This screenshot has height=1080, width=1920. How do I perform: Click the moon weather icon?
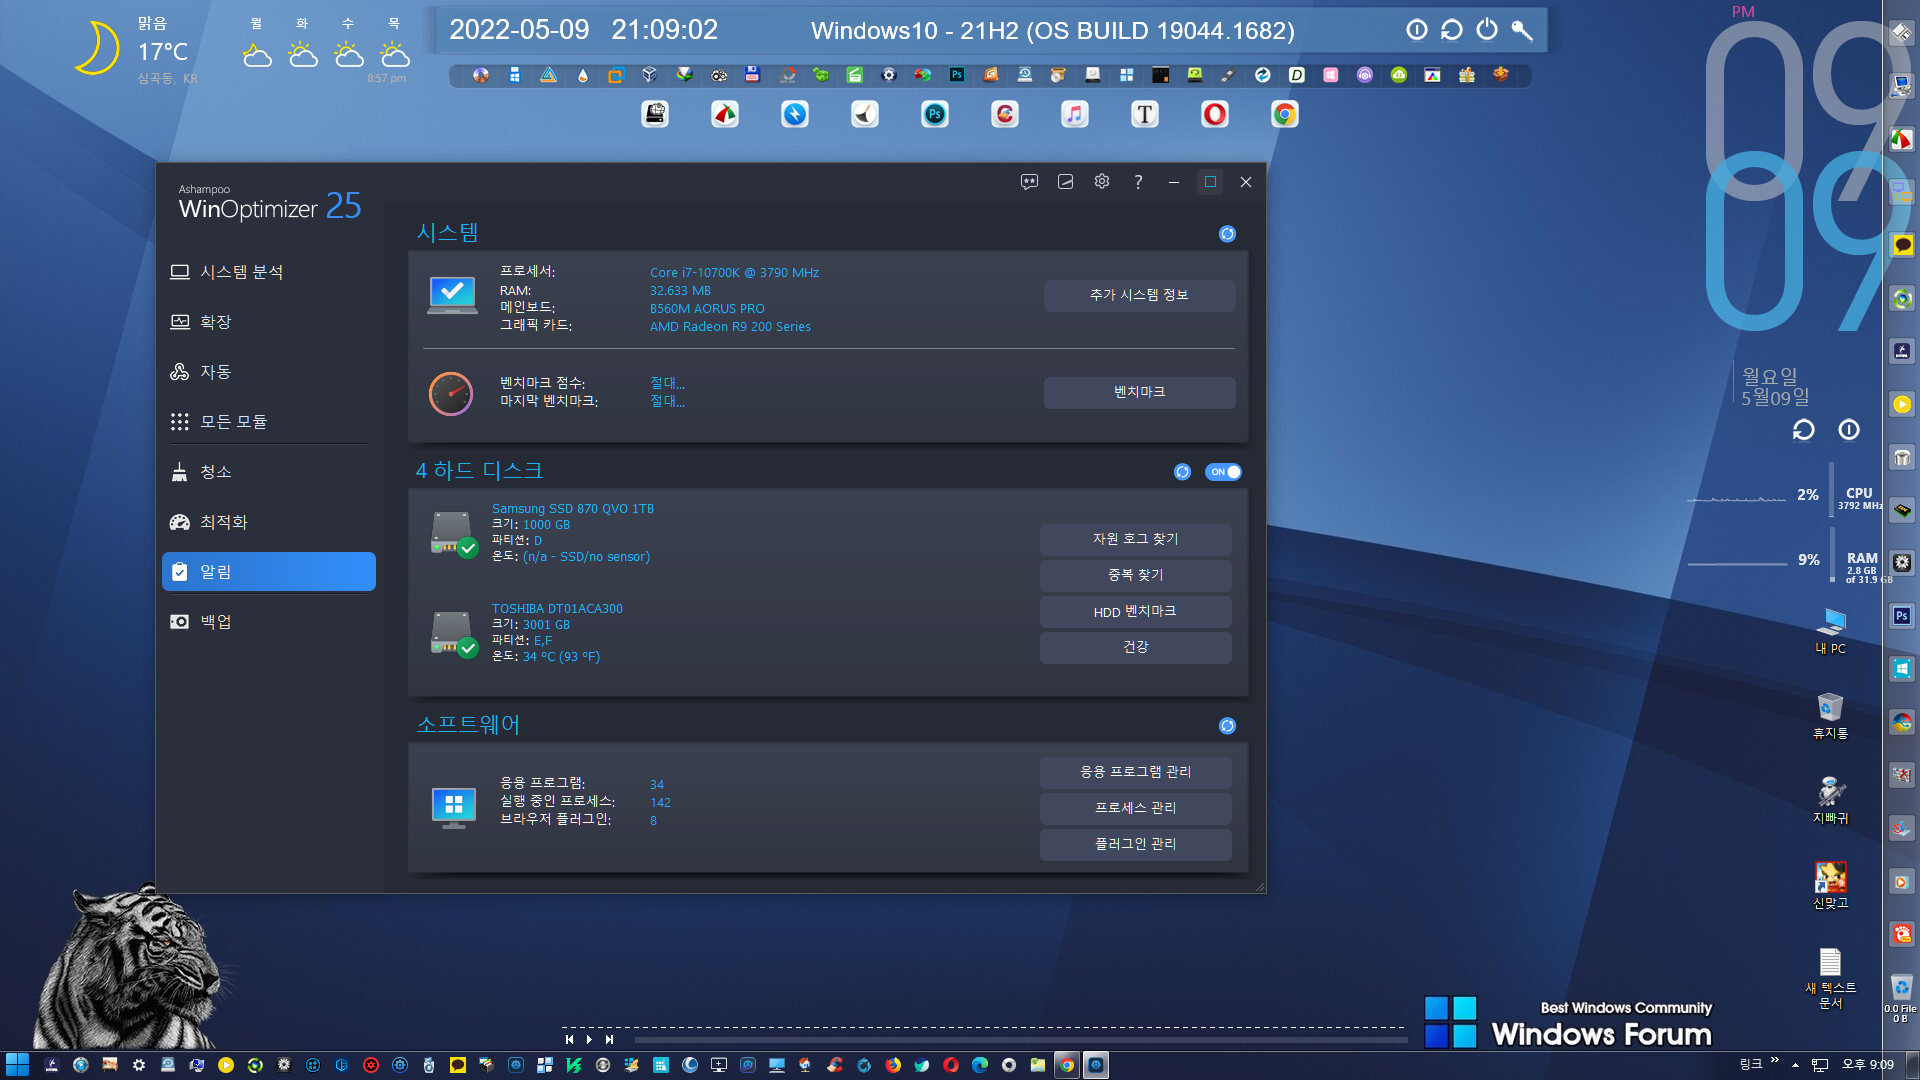coord(97,48)
